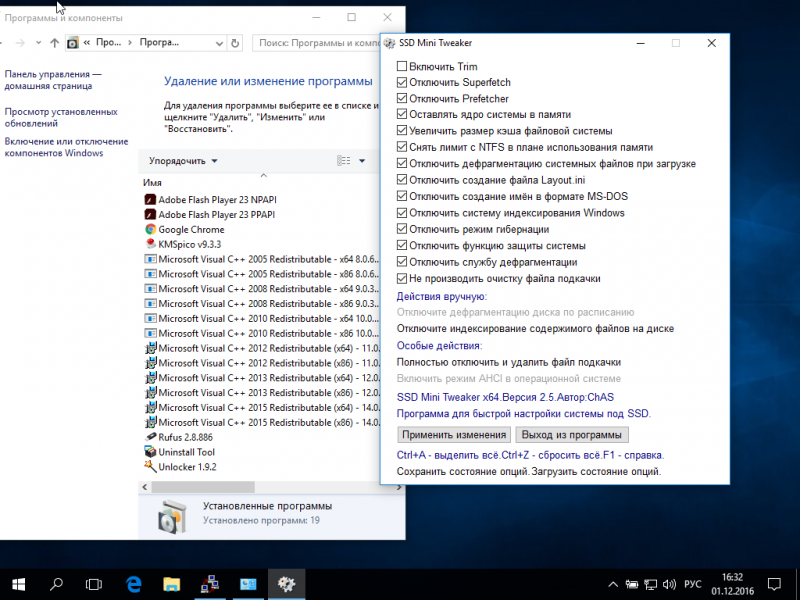Click the 'Поиск: Программы и компоненты' search field
800x600 pixels.
point(316,43)
